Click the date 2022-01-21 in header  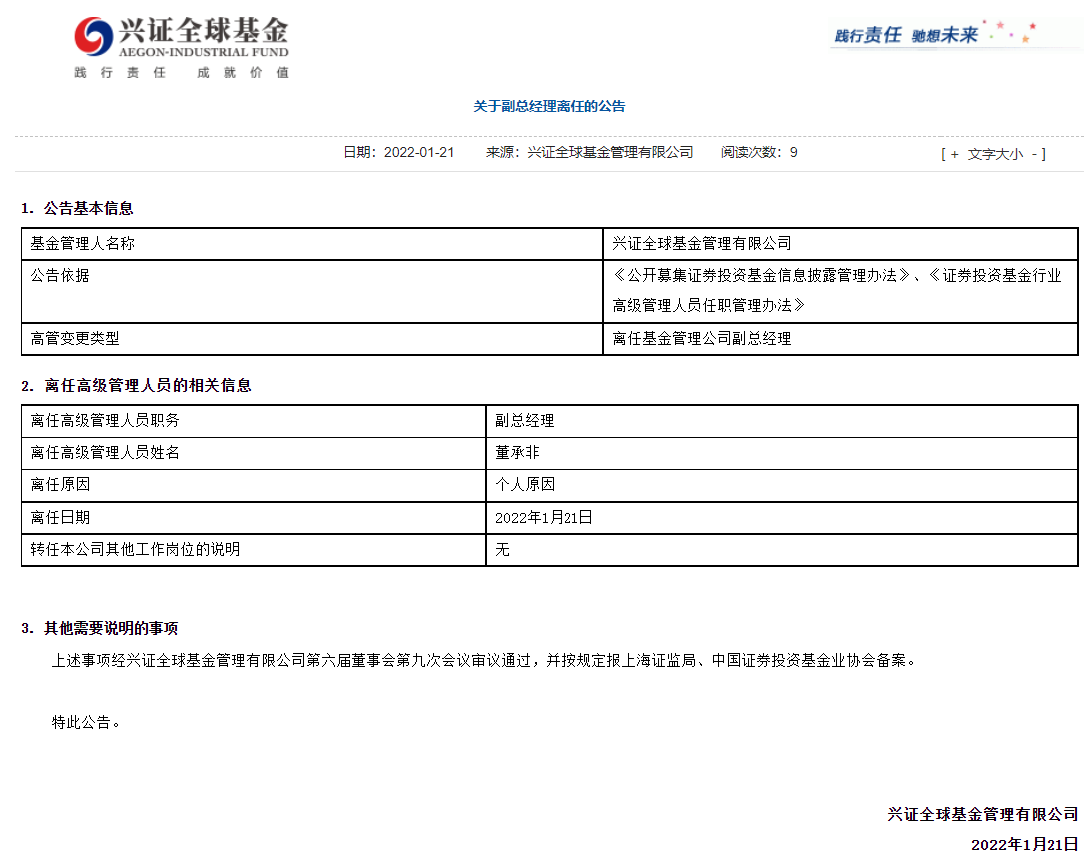418,152
